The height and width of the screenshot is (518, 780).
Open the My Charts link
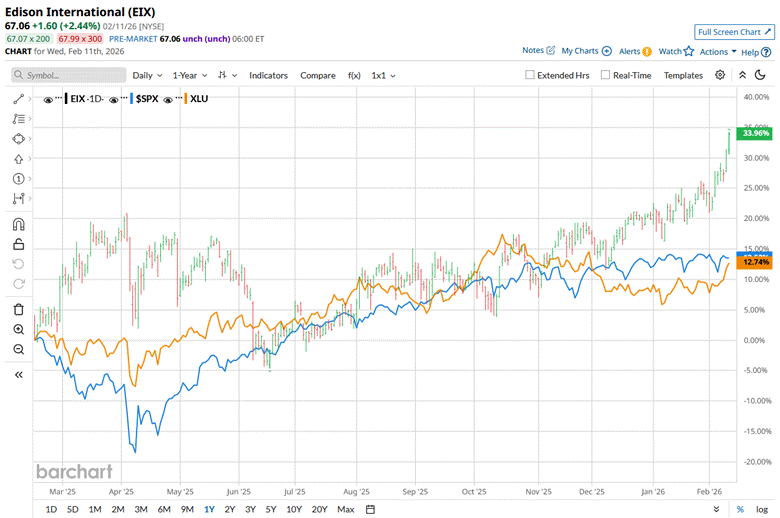point(586,51)
